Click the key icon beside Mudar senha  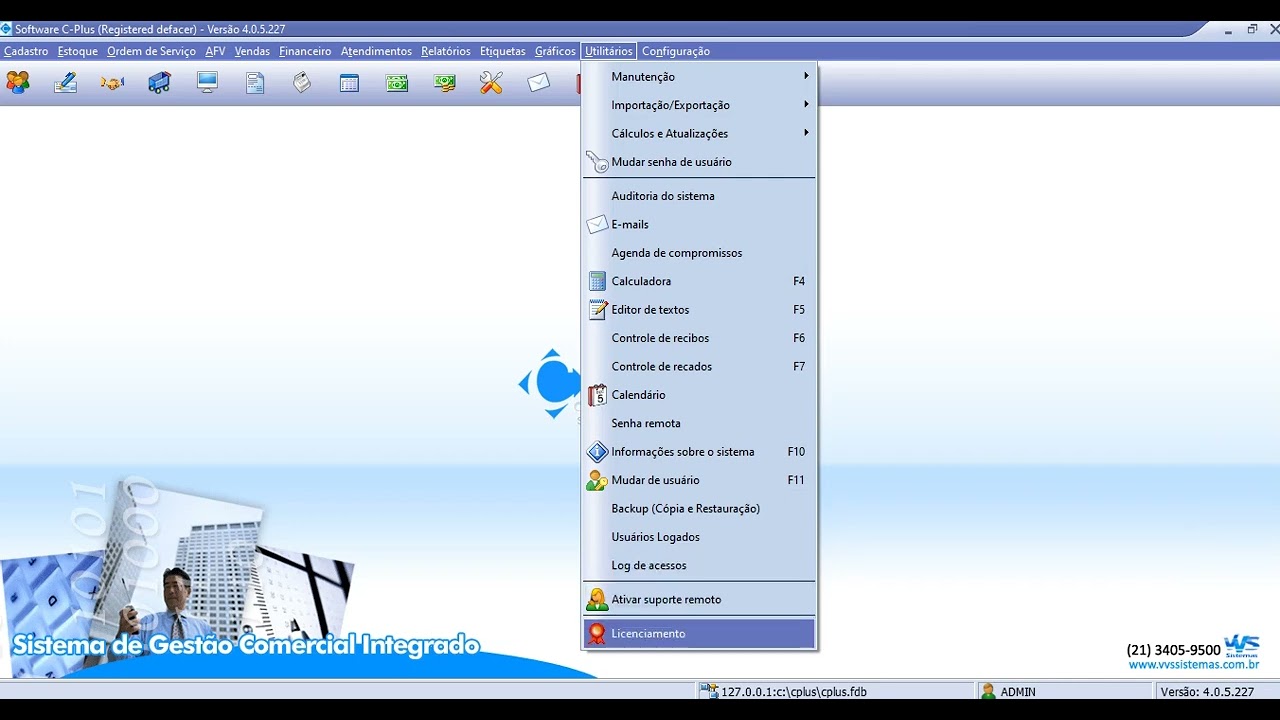click(x=597, y=162)
